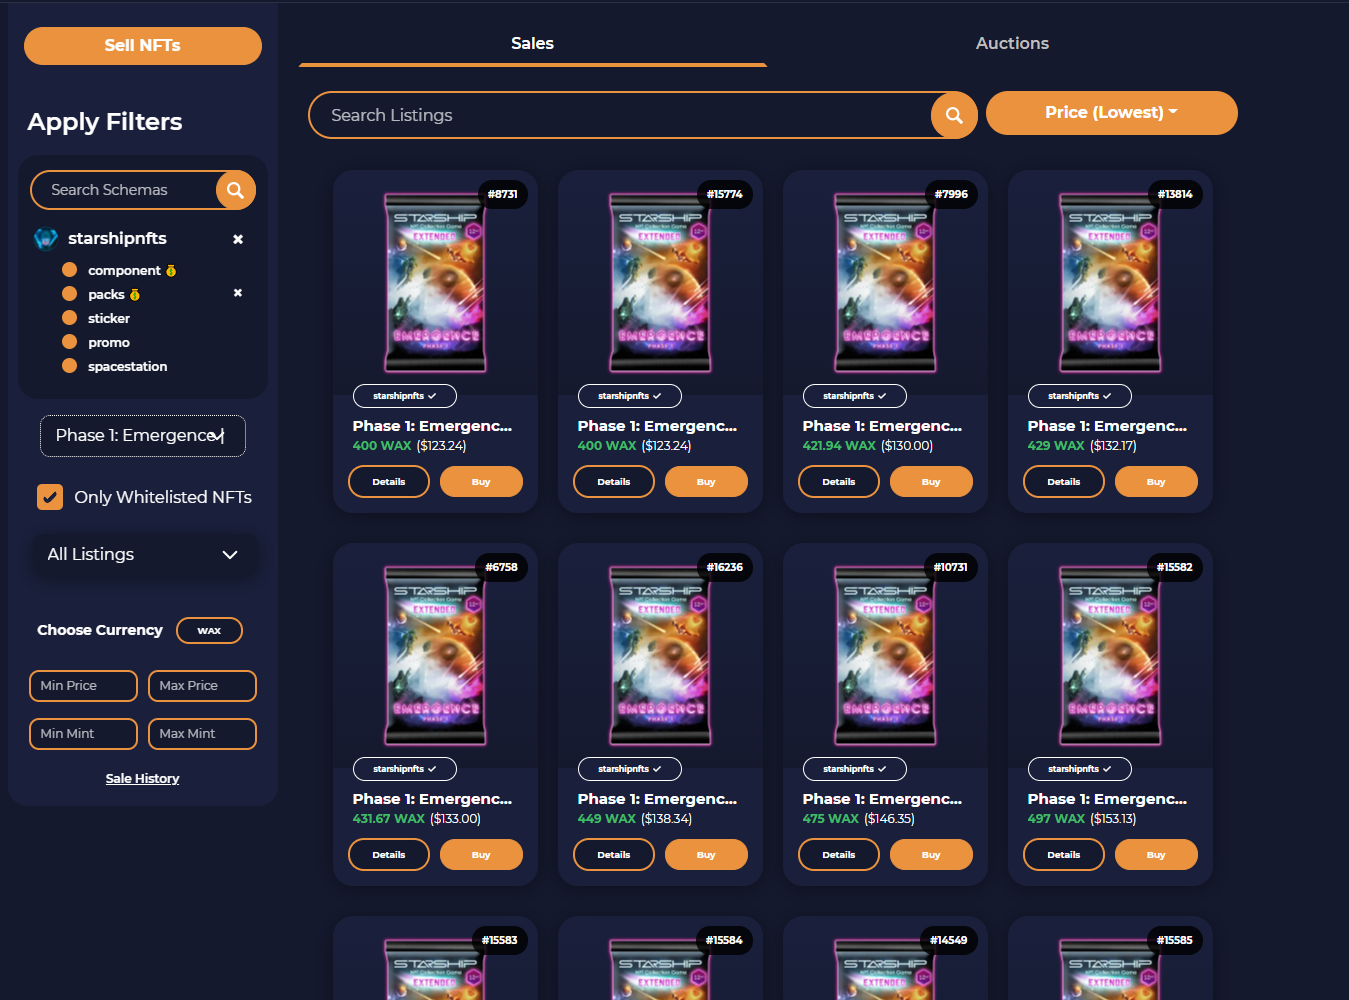The width and height of the screenshot is (1349, 1000).
Task: Click the Sell NFTs button
Action: point(143,46)
